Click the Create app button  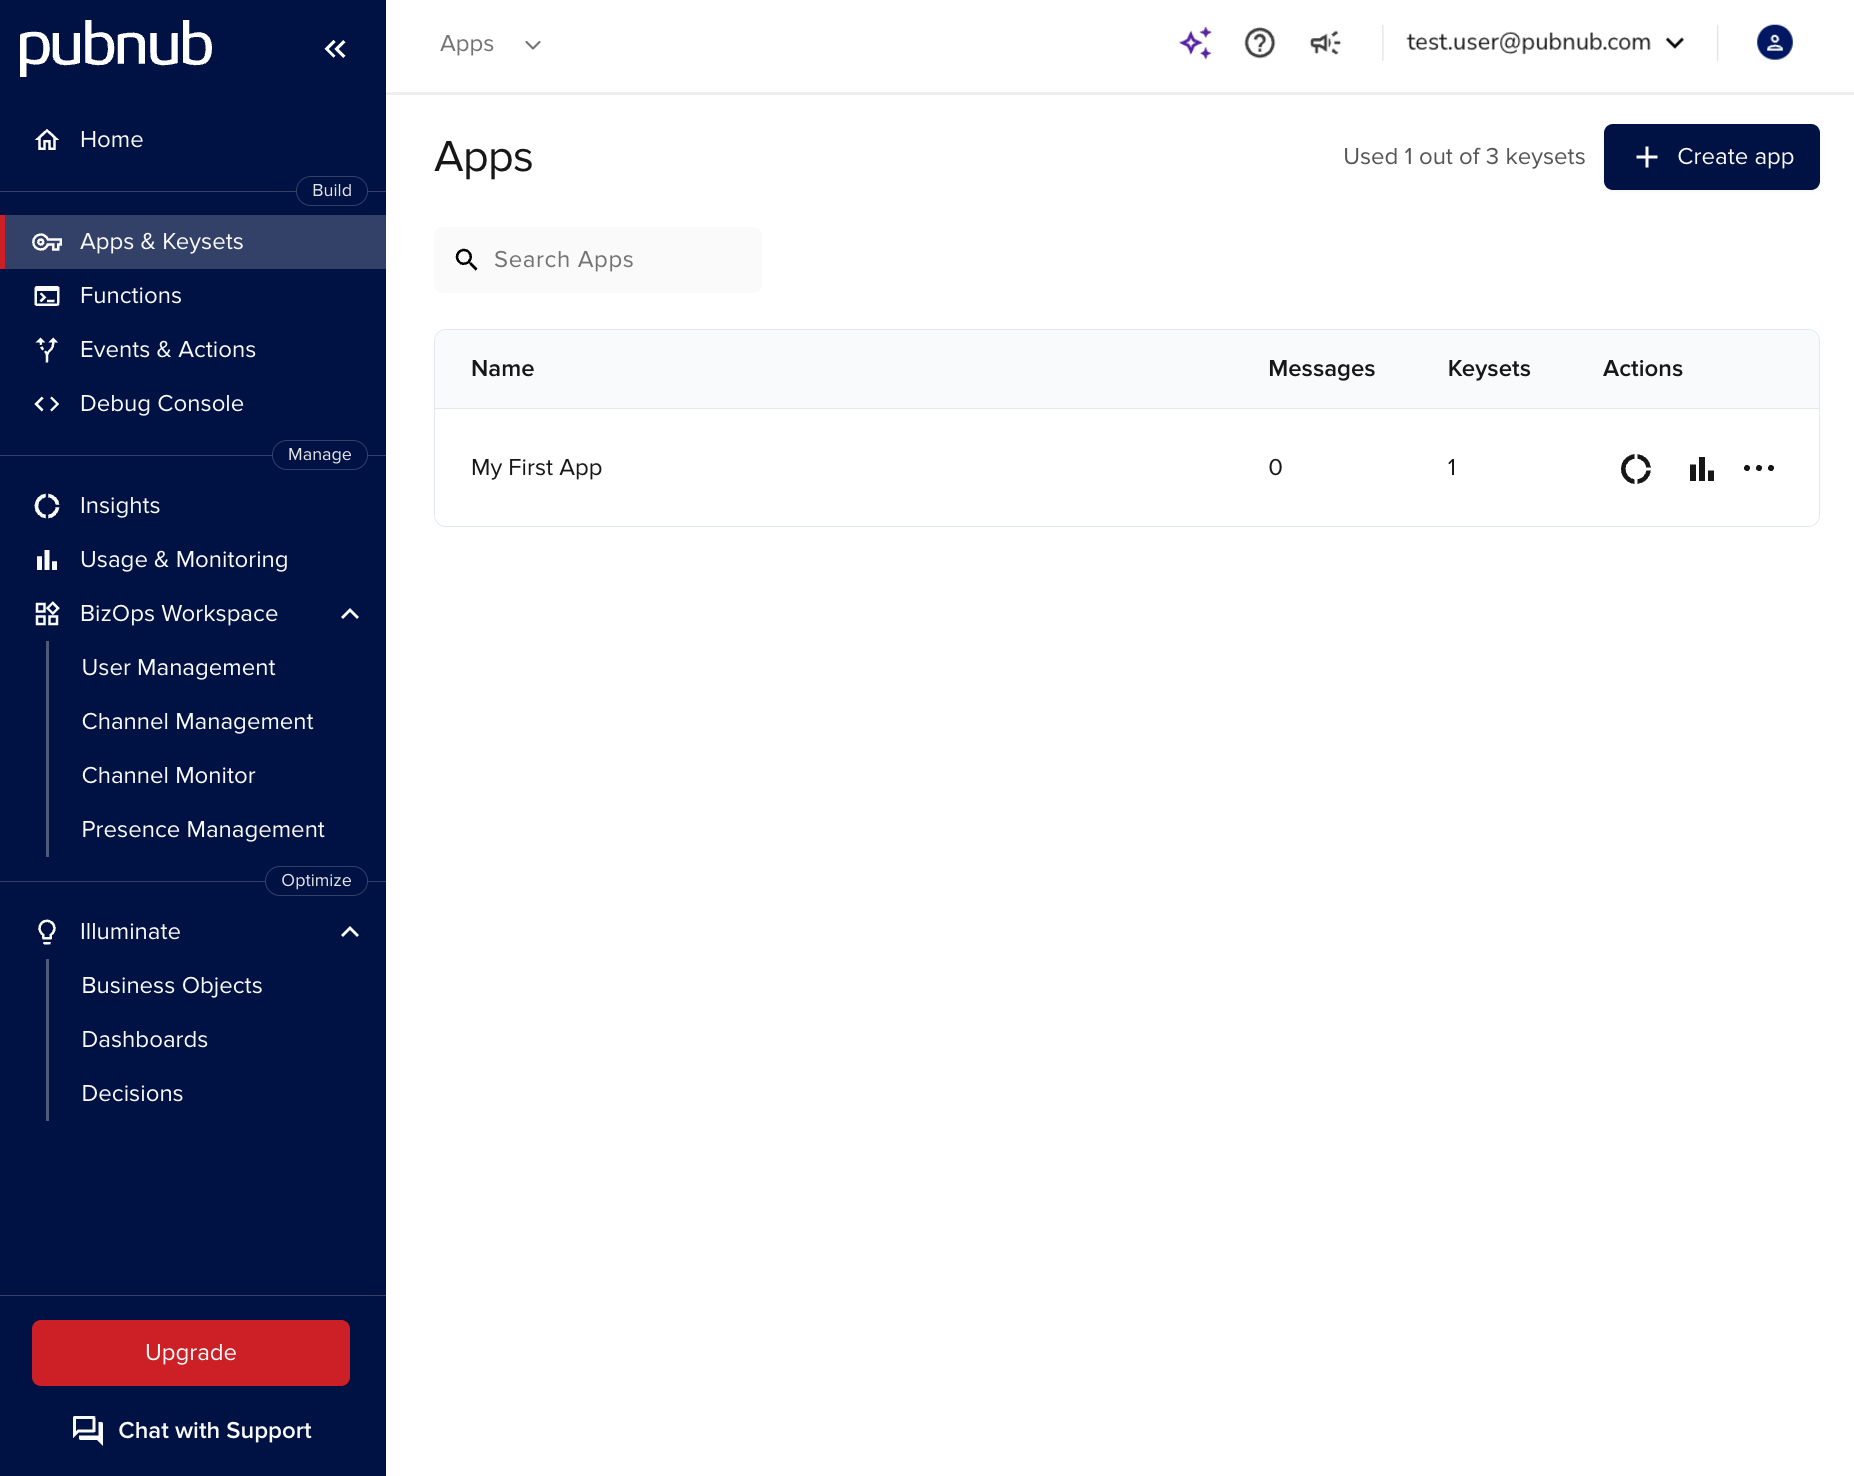(1711, 157)
